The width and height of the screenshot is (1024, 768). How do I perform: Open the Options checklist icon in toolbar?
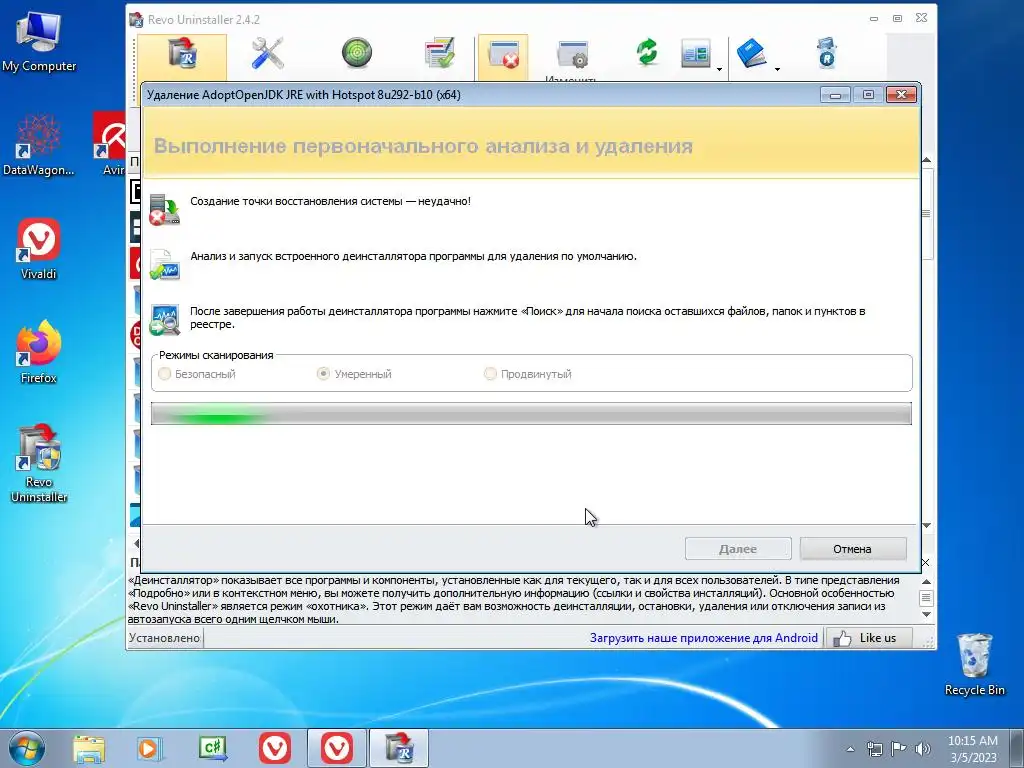[440, 53]
